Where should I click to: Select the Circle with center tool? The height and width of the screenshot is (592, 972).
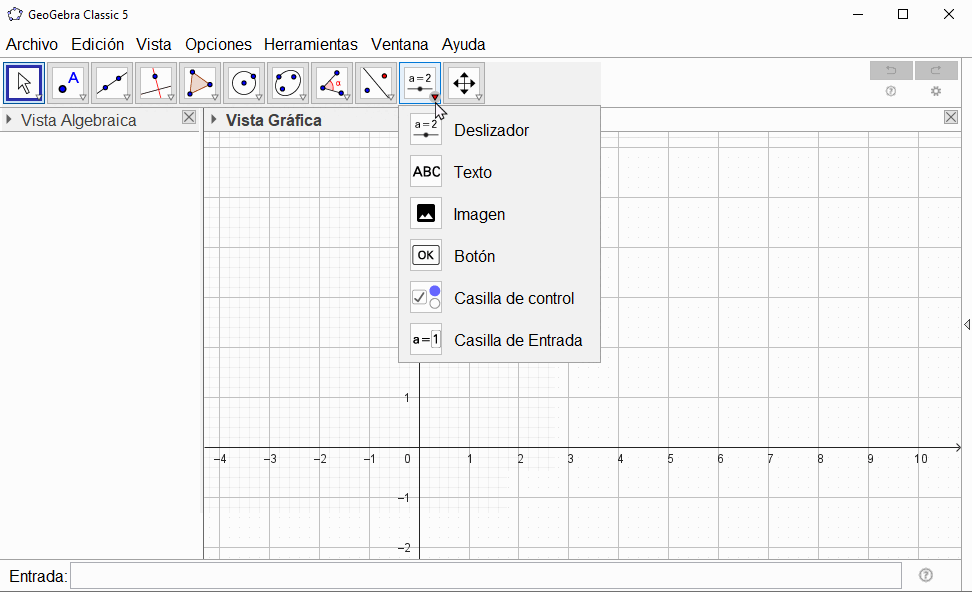[244, 83]
